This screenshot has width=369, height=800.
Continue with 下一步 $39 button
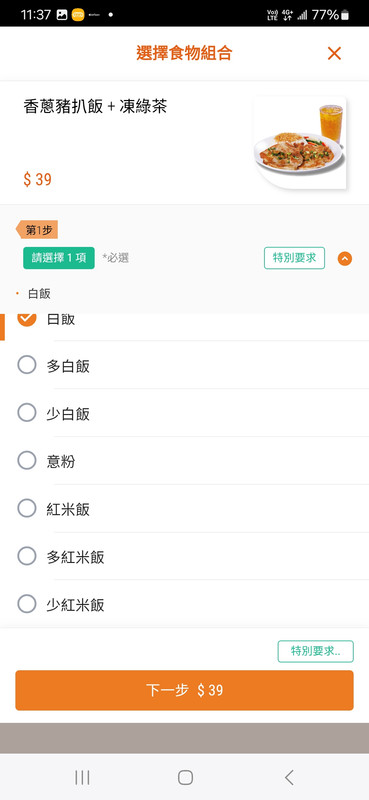point(184,690)
